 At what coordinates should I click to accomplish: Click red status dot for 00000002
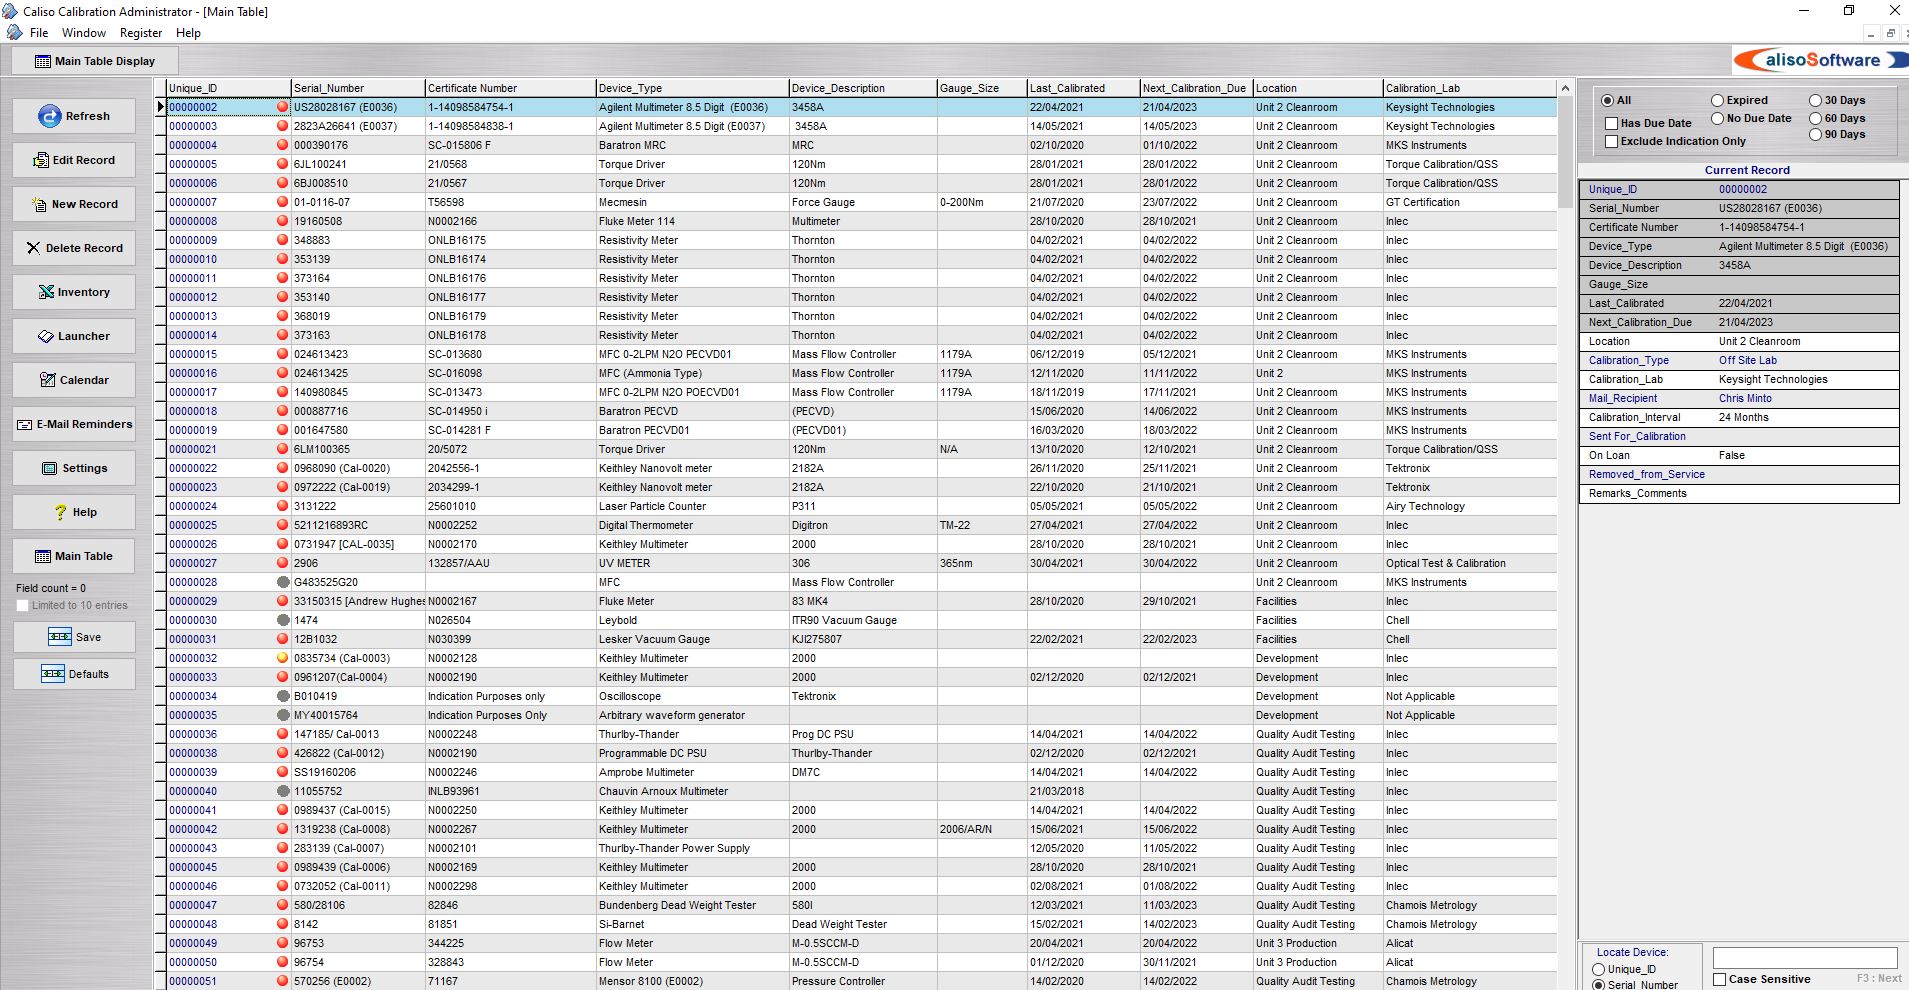(283, 107)
